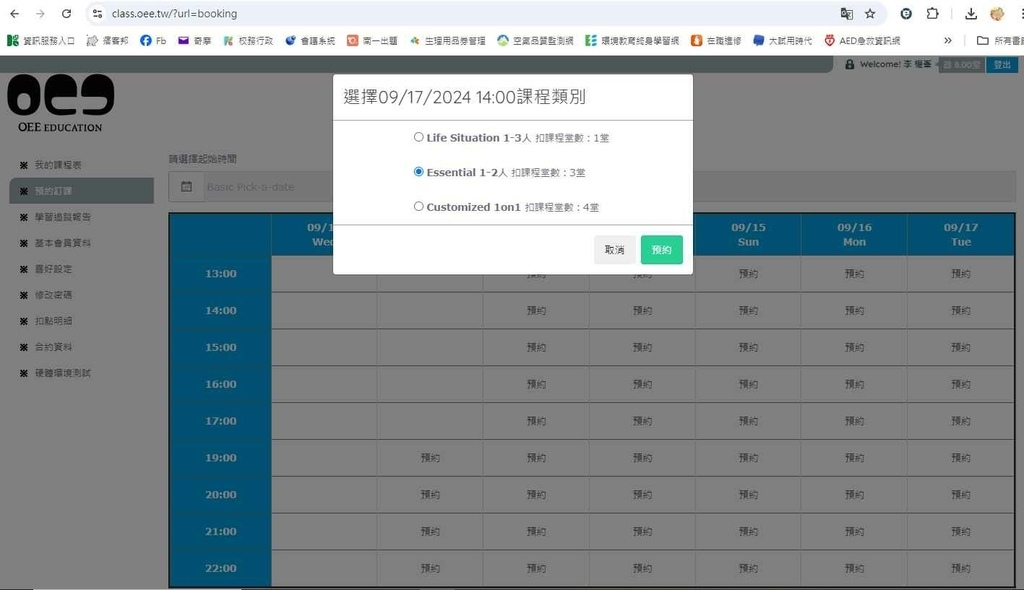Select the Customized 1on1 radio option
1024x590 pixels.
tap(419, 206)
